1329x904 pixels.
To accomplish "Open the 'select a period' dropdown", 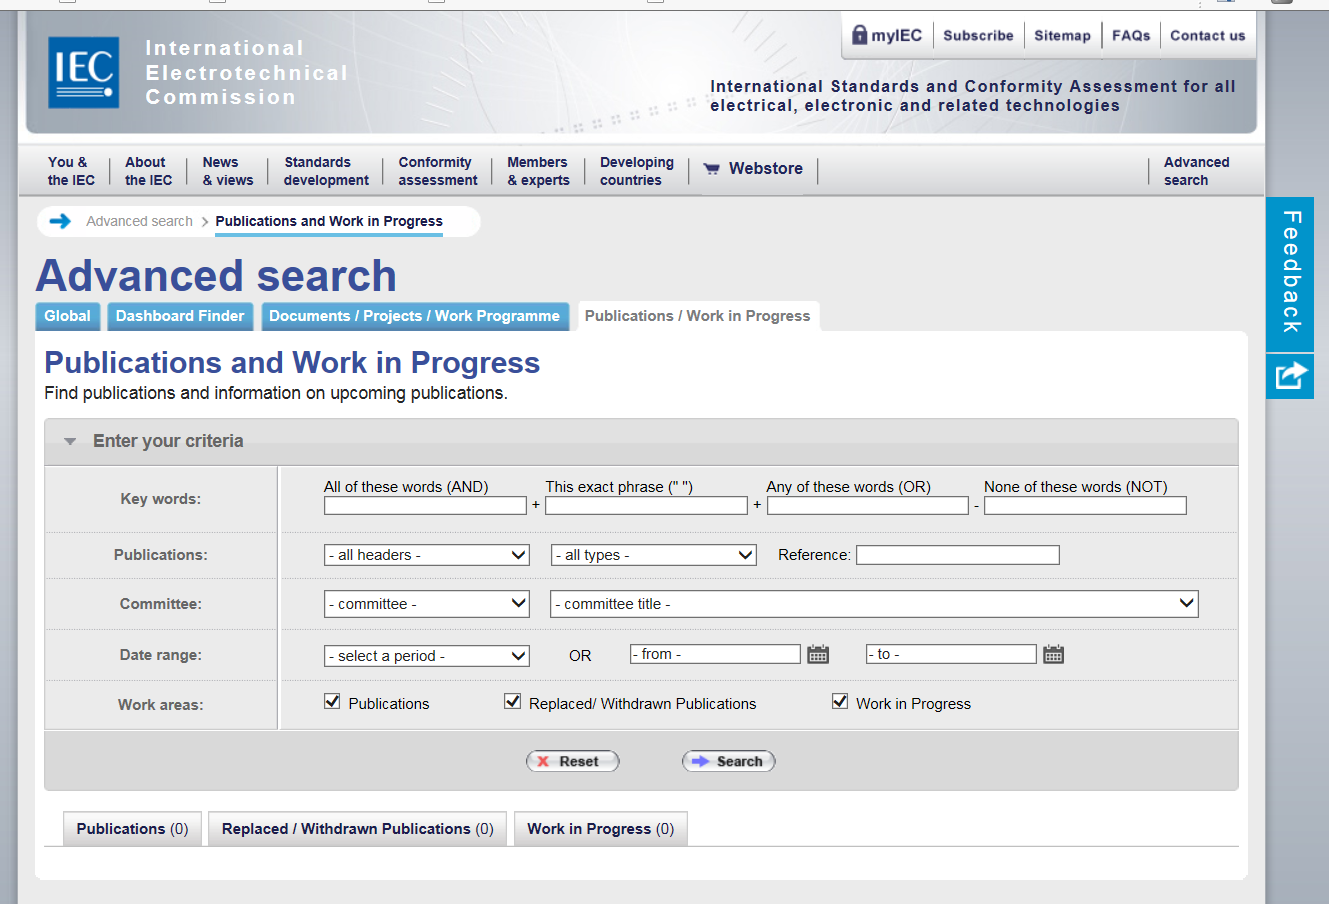I will pyautogui.click(x=427, y=656).
